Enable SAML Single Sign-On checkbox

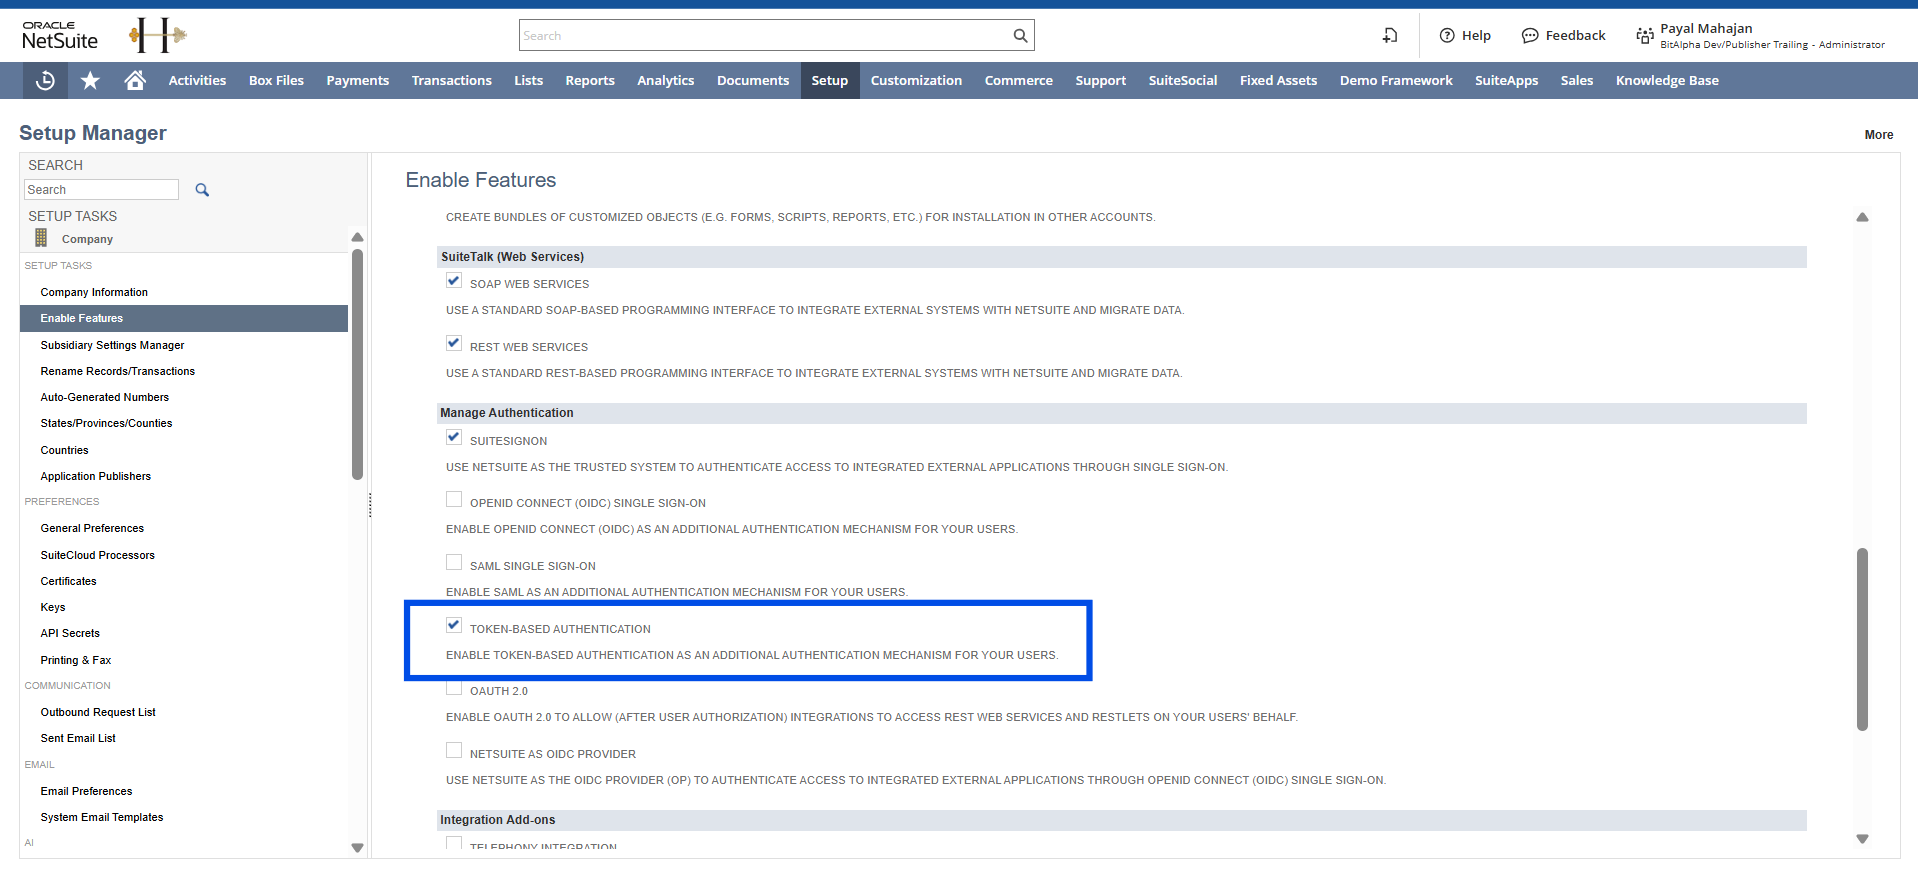click(454, 563)
